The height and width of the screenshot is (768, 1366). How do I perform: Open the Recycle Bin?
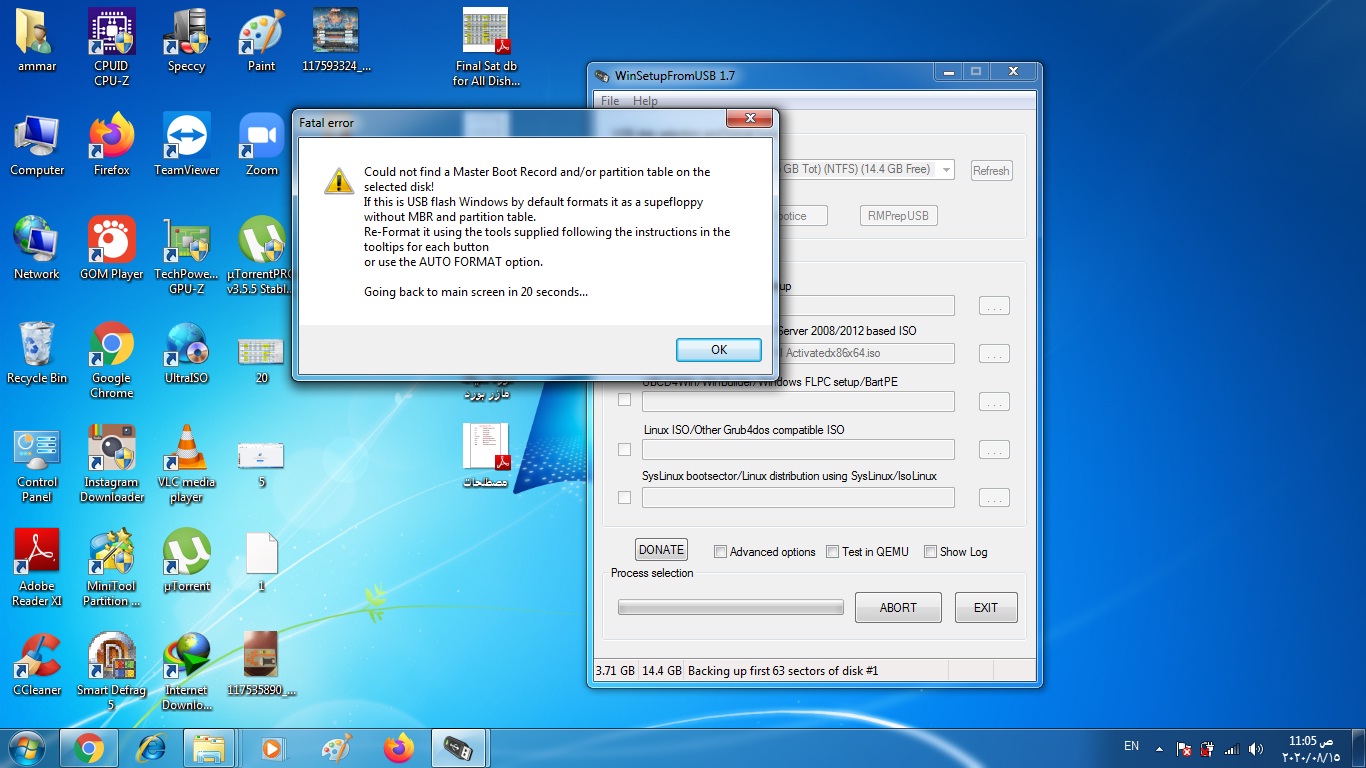[x=37, y=353]
